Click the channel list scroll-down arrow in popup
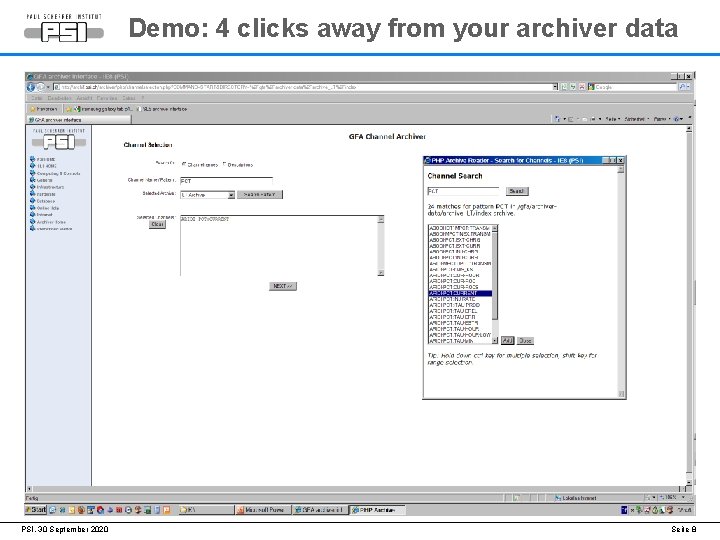Screen dimensions: 720x540 coord(495,341)
